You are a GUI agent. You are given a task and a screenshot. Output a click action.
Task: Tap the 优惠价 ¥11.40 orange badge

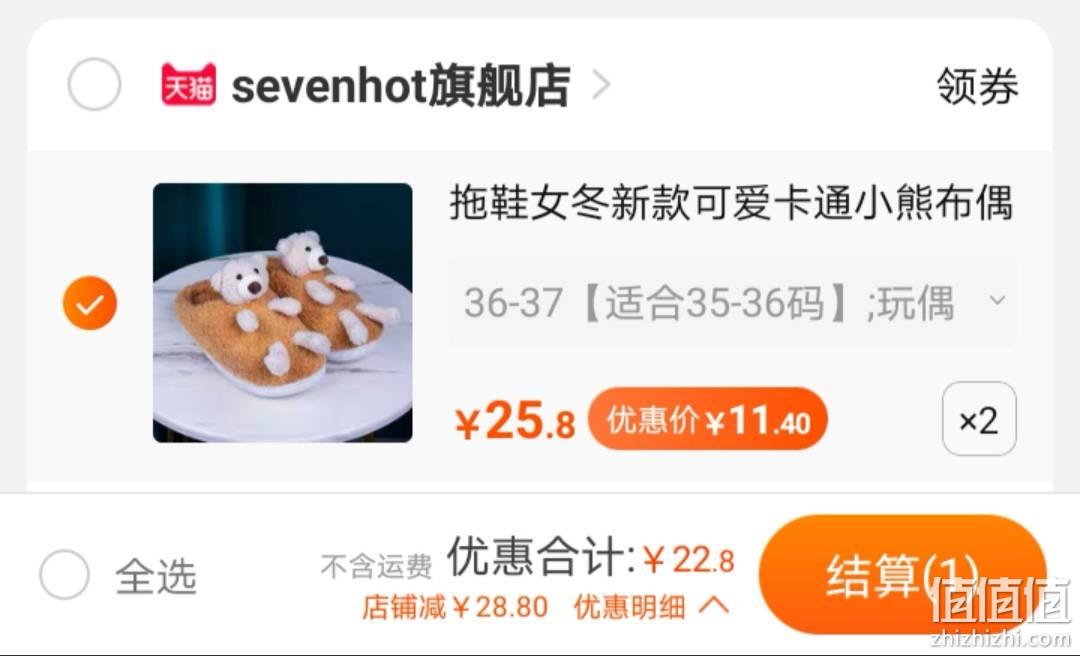tap(707, 419)
